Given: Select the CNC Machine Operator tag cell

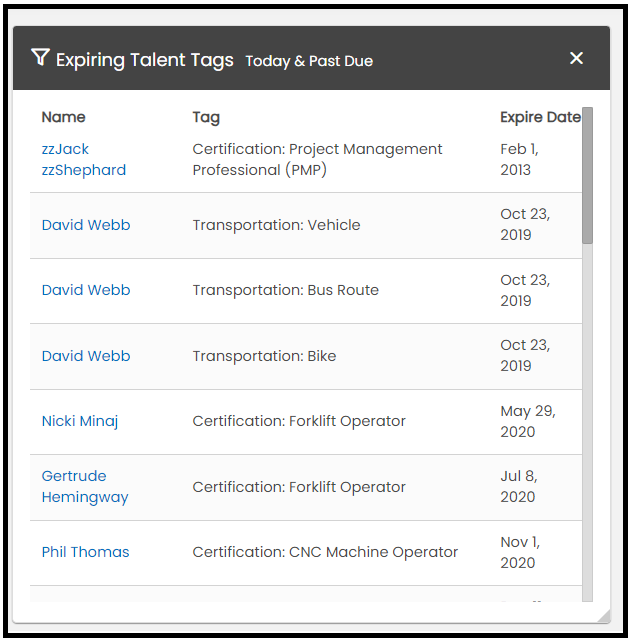Looking at the screenshot, I should [x=325, y=552].
